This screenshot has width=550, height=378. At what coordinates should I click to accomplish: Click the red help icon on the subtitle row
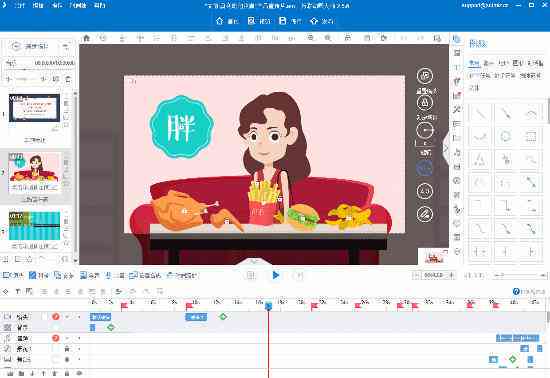tap(55, 338)
